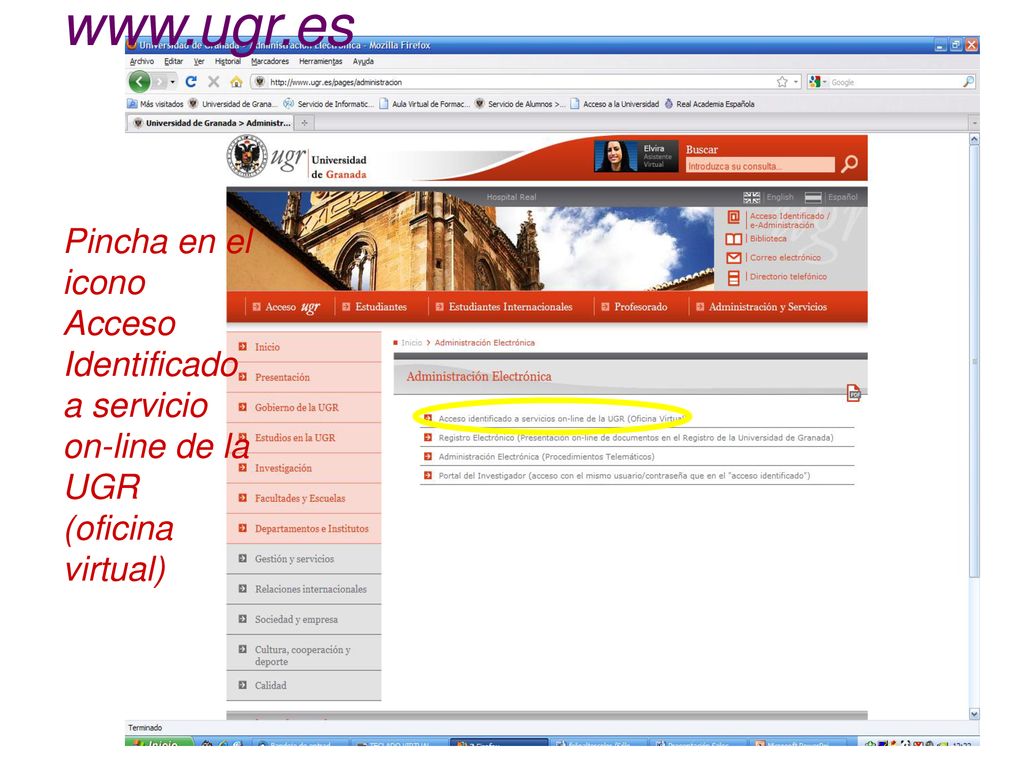Open the Acceso a la Universidad bookmark
The image size is (1024, 768).
(615, 104)
